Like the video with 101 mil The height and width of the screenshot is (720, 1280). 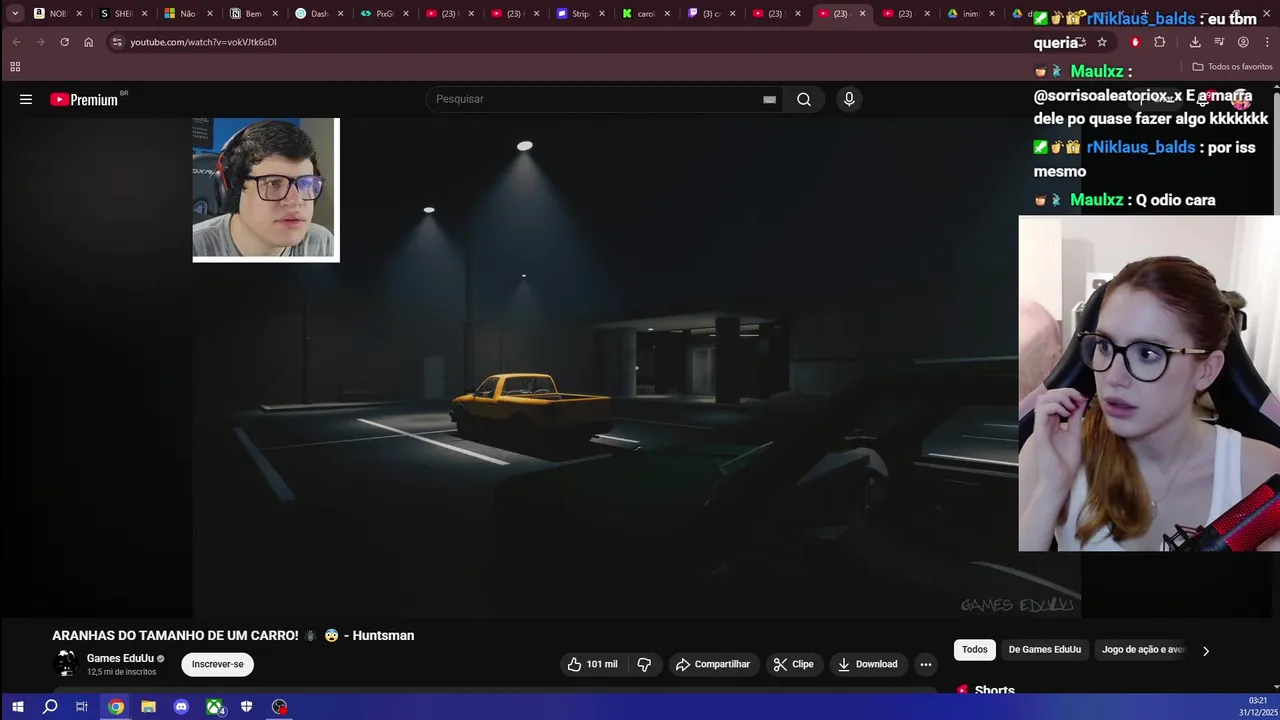(x=592, y=664)
